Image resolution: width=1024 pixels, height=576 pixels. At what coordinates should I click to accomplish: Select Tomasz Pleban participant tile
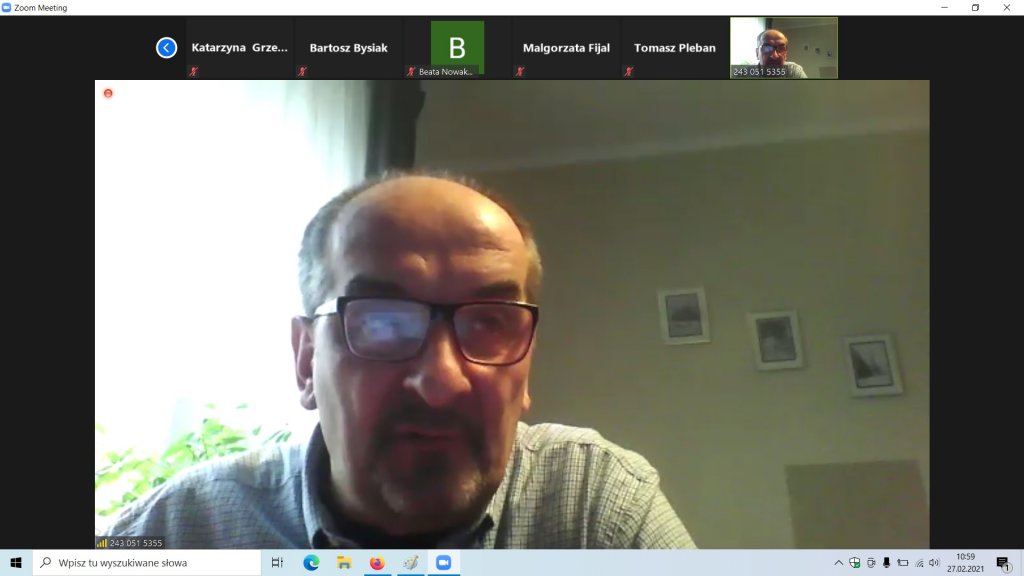675,48
